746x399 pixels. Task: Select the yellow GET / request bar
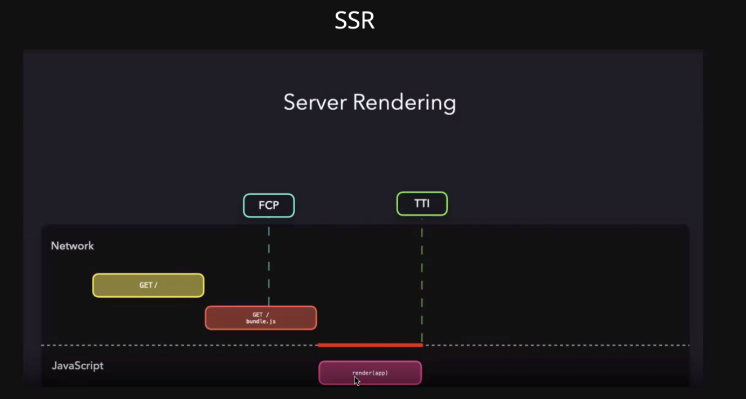pos(148,285)
